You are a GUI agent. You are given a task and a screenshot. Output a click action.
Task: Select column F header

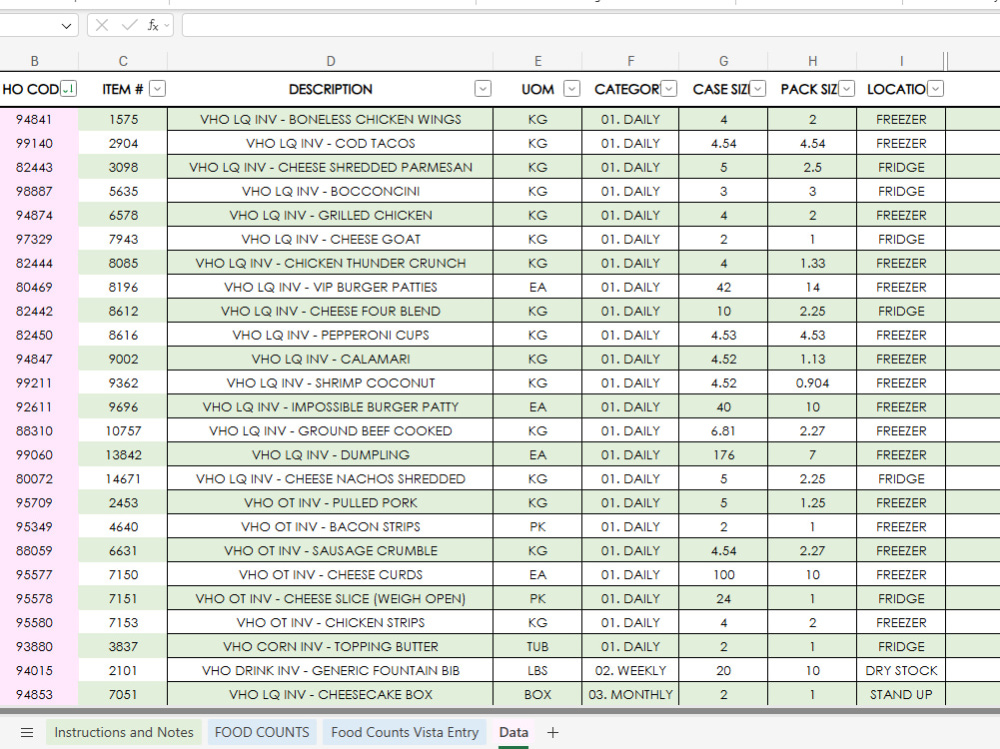coord(631,61)
